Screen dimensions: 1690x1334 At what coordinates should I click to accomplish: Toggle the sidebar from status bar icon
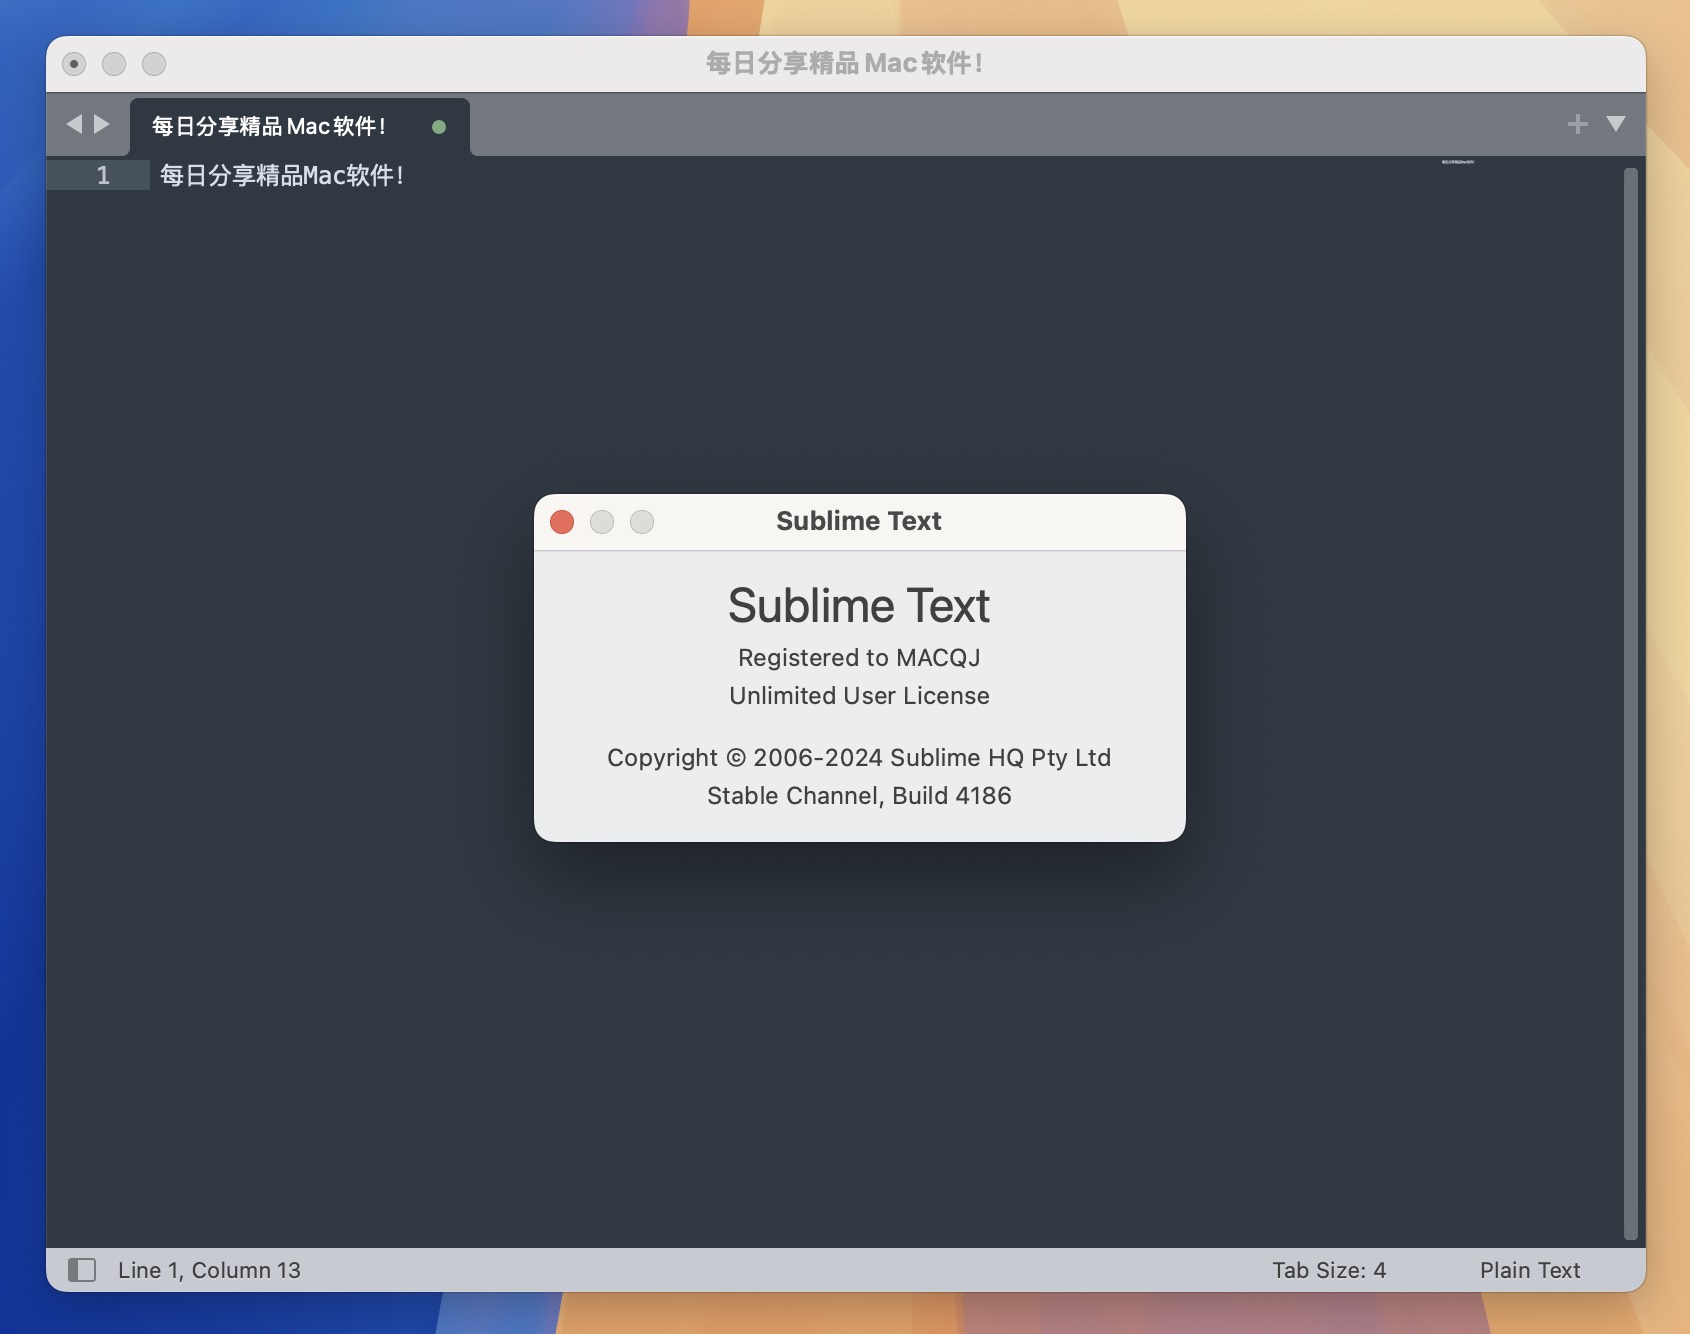(82, 1270)
